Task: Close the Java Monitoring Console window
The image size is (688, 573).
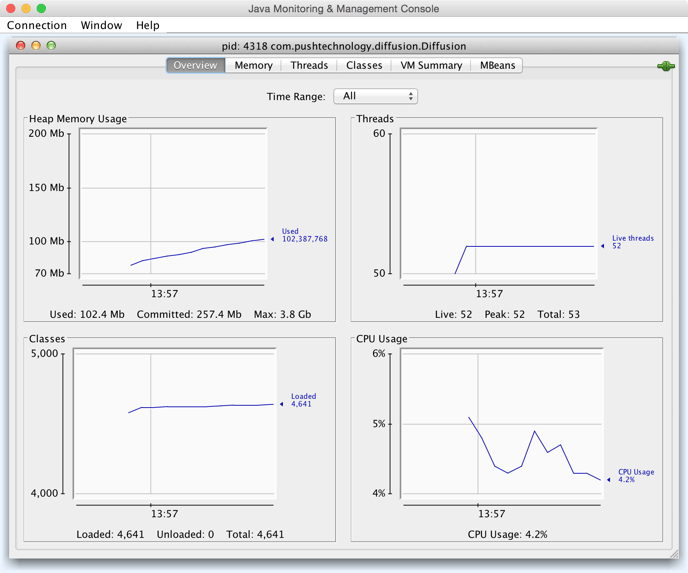Action: click(x=11, y=8)
